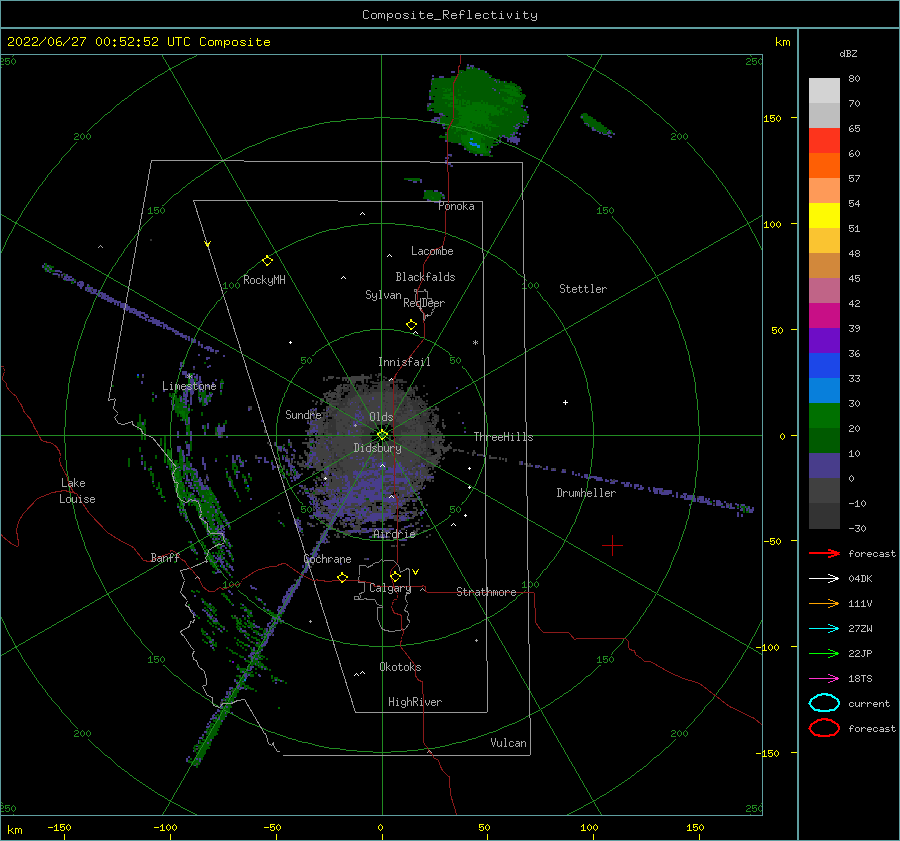The width and height of the screenshot is (900, 841).
Task: Select the slate purple 10 dBZ swatch
Action: 824,466
